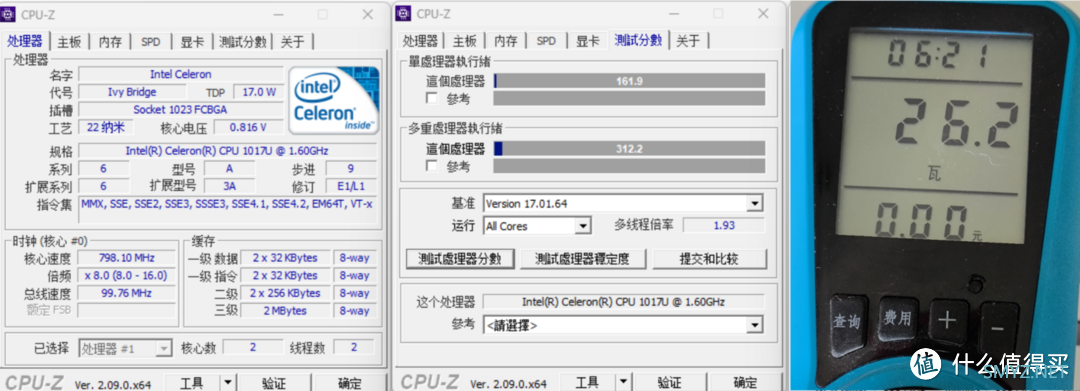Click the CPU-Z app icon in right window title bar

coord(404,14)
